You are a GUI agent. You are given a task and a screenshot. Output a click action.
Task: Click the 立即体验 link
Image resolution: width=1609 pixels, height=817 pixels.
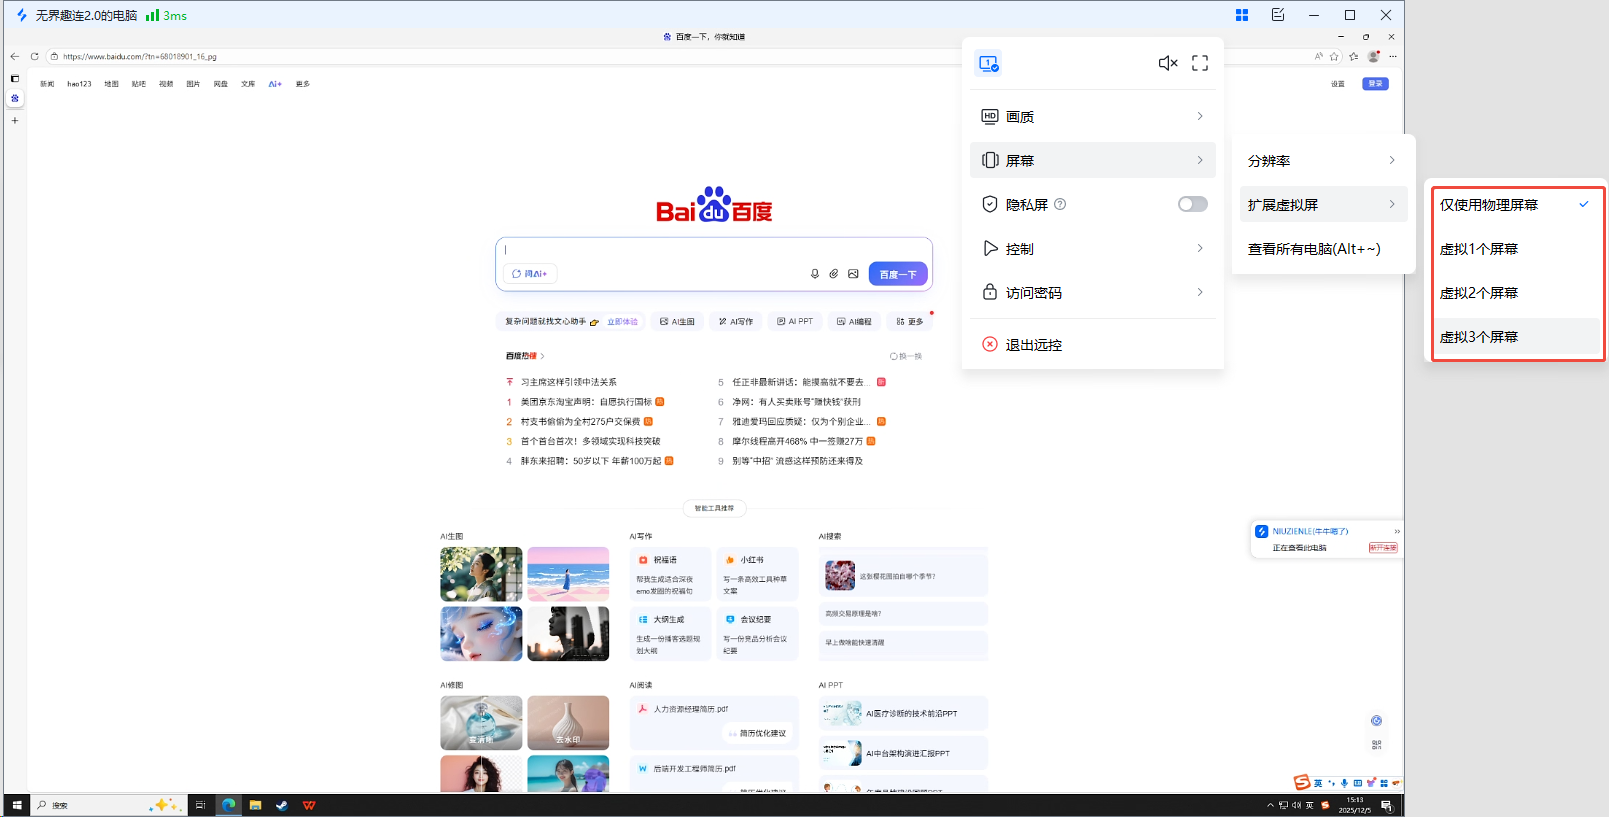click(622, 322)
